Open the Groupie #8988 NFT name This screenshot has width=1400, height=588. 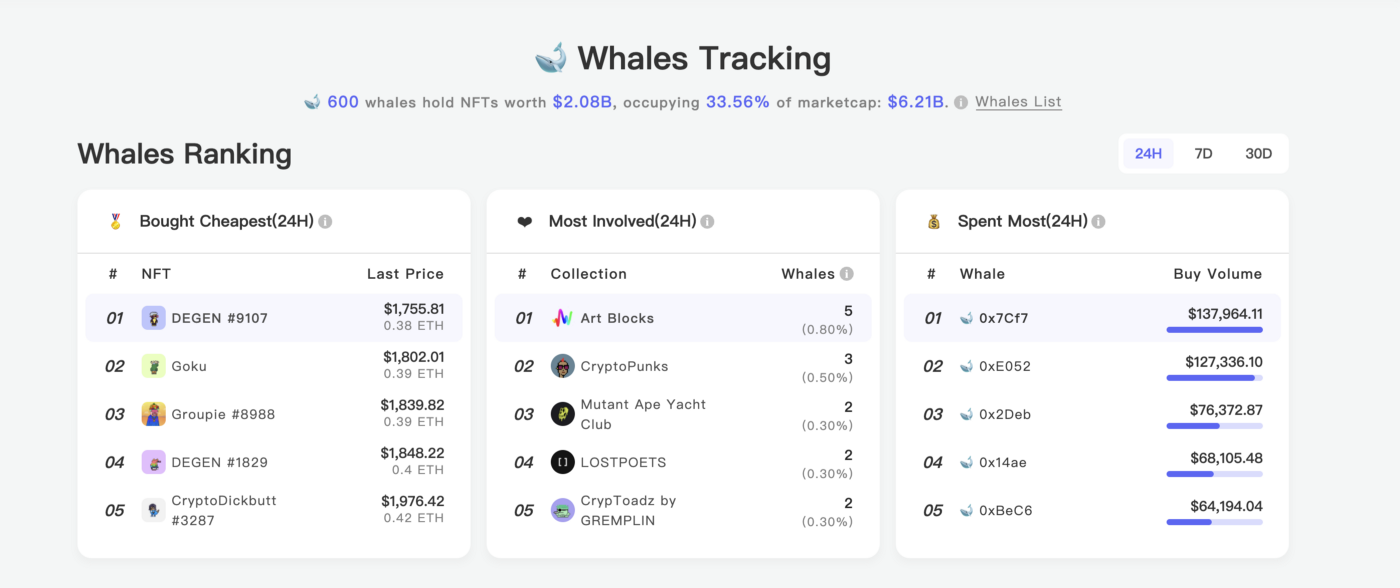[x=223, y=414]
